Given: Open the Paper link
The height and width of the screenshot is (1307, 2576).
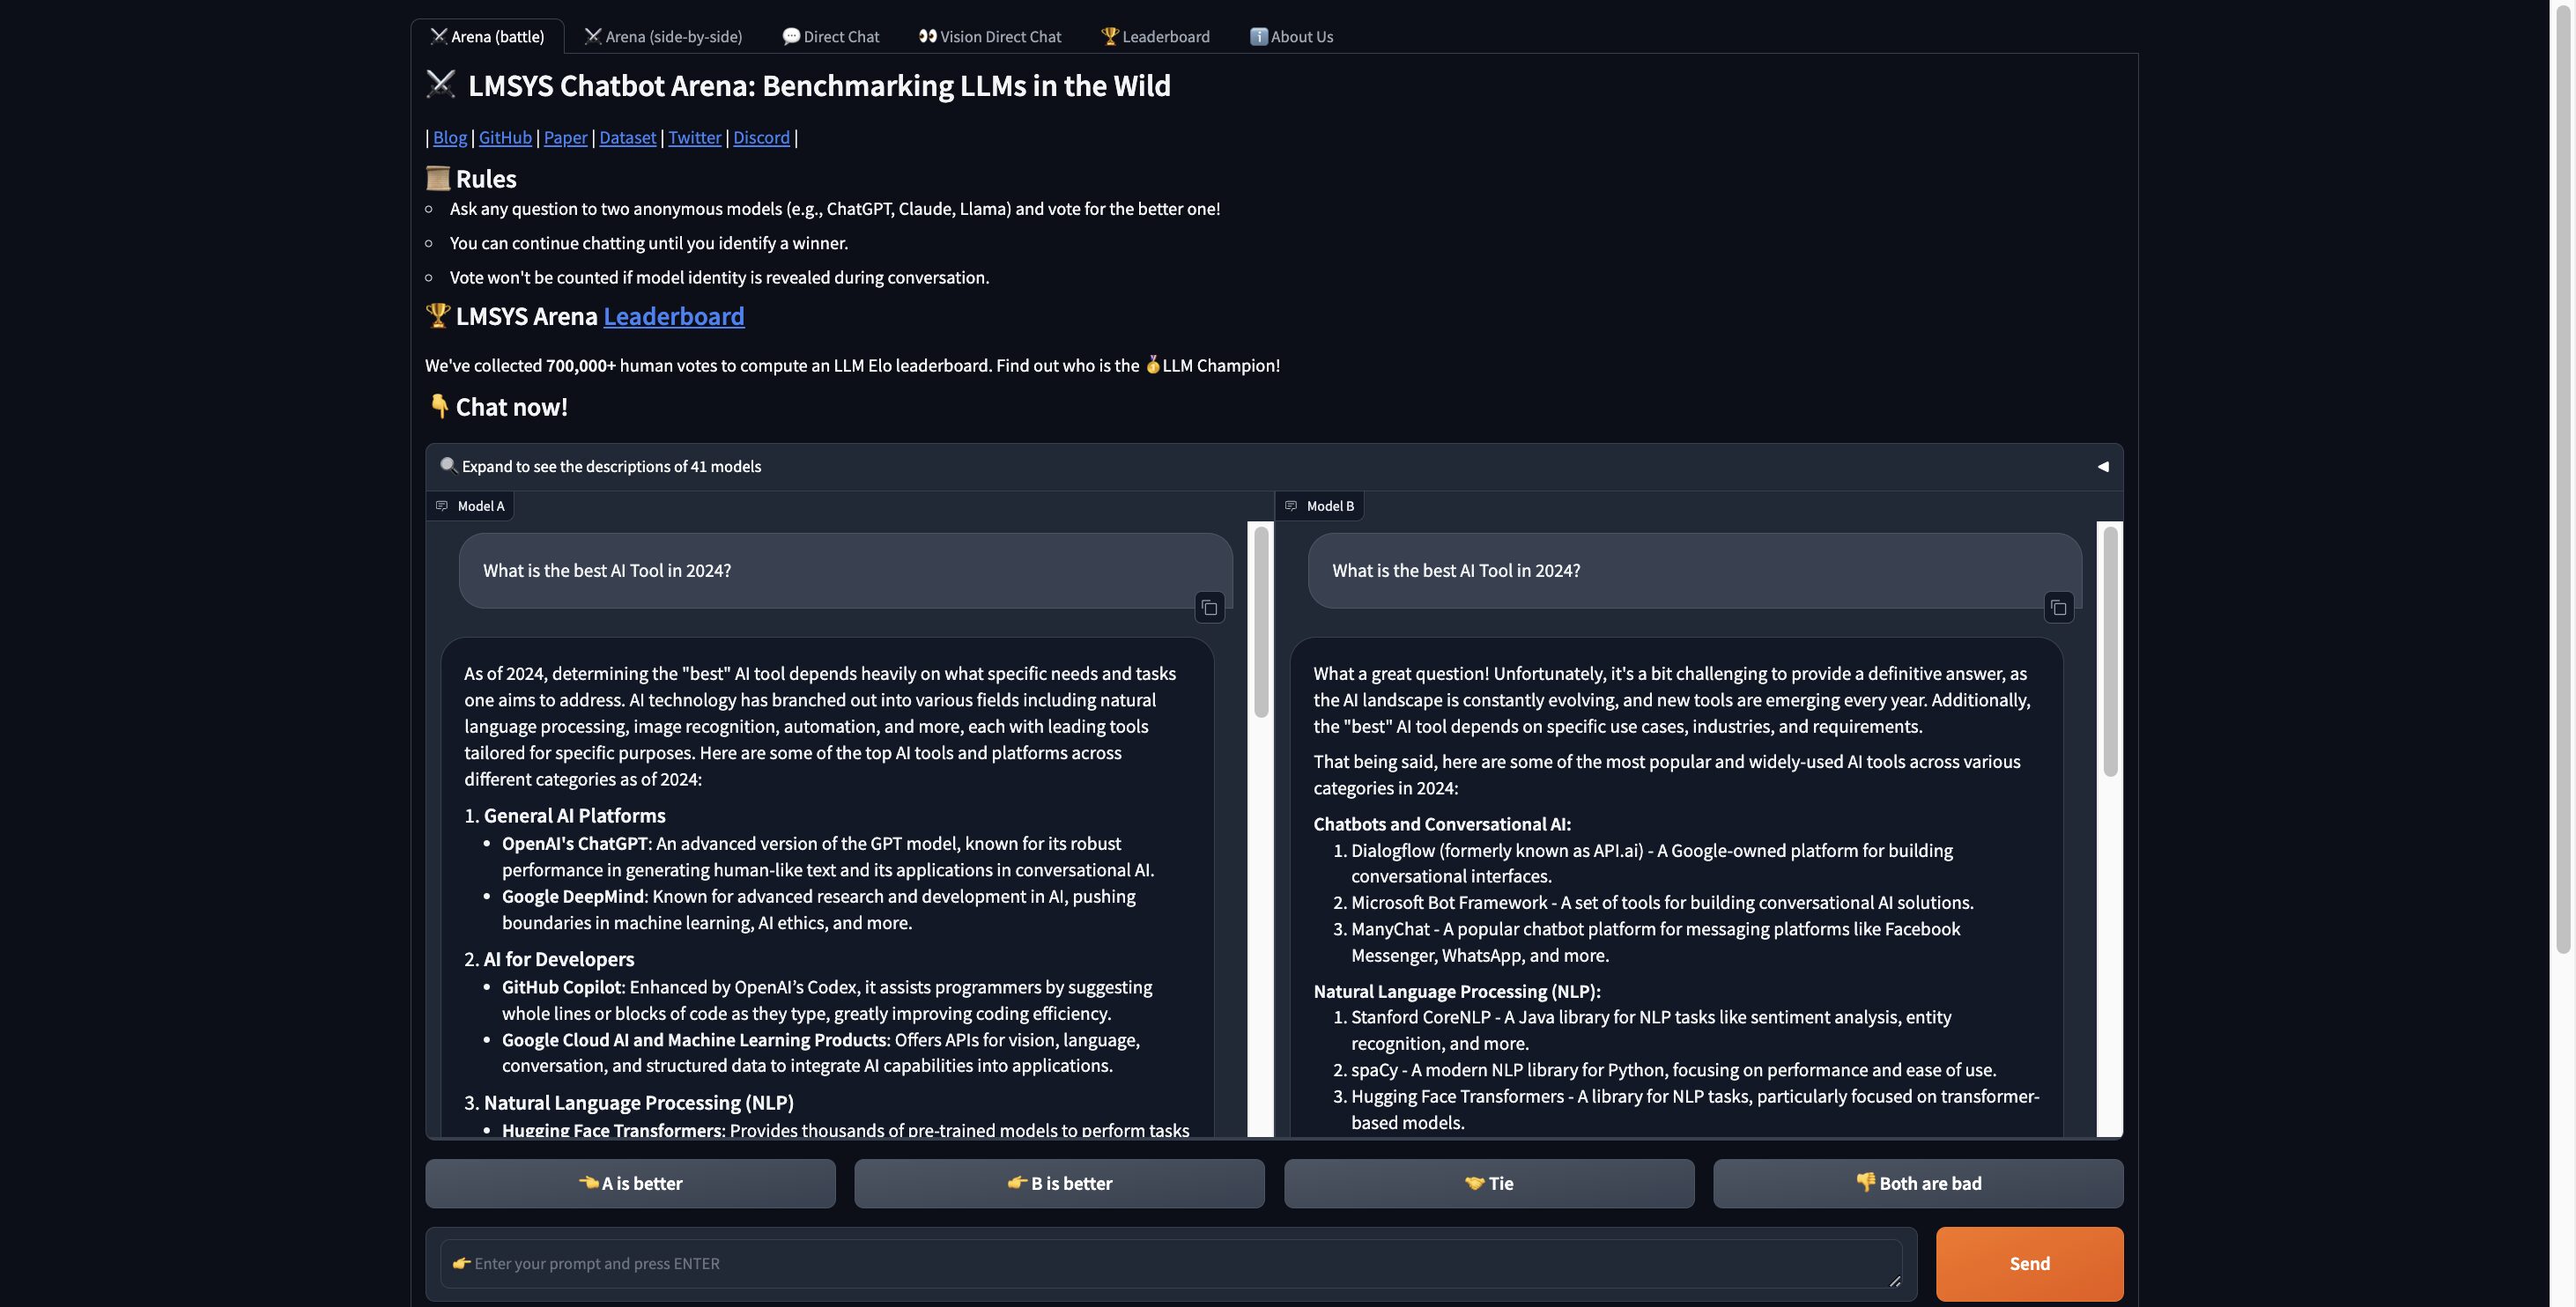Looking at the screenshot, I should pyautogui.click(x=565, y=137).
